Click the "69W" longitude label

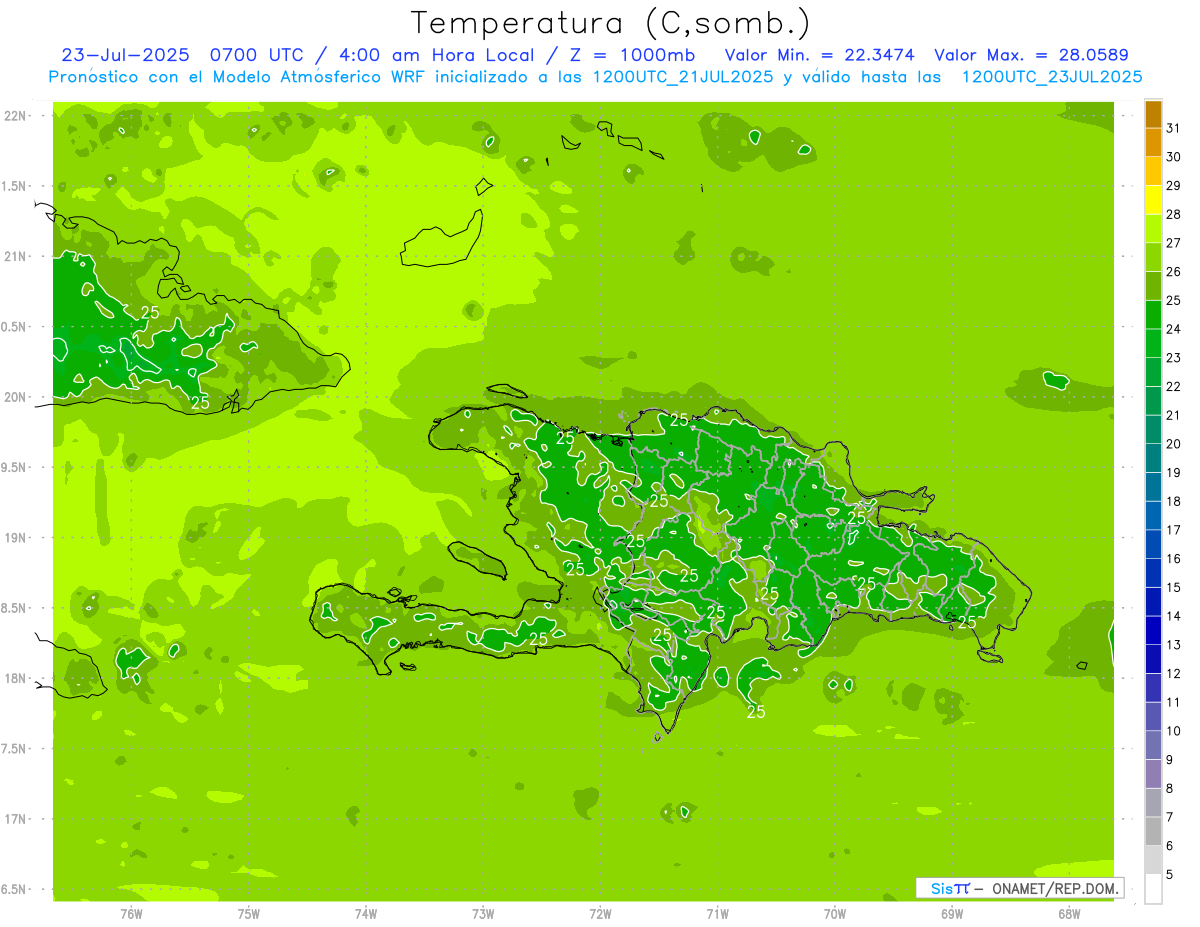coord(952,914)
